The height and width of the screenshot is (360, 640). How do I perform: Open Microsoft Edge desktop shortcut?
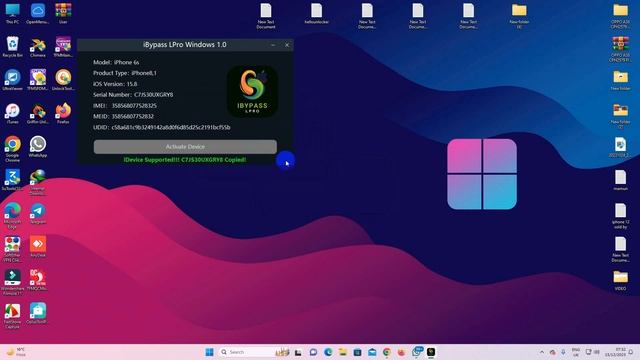[12, 216]
